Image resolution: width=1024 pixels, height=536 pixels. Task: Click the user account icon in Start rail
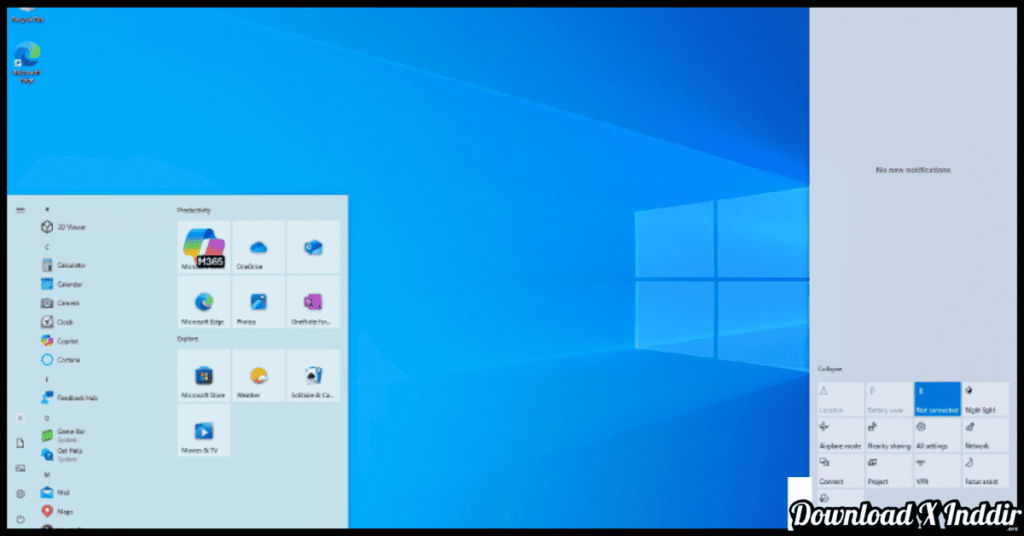click(20, 418)
